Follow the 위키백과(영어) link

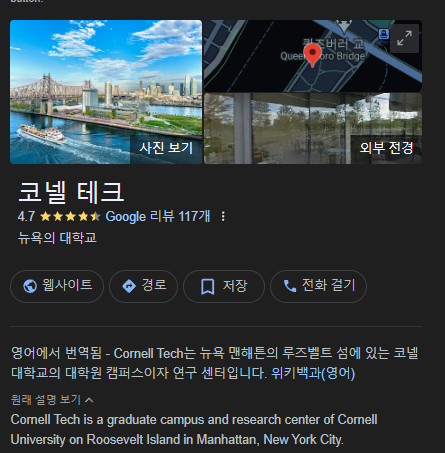[x=313, y=373]
